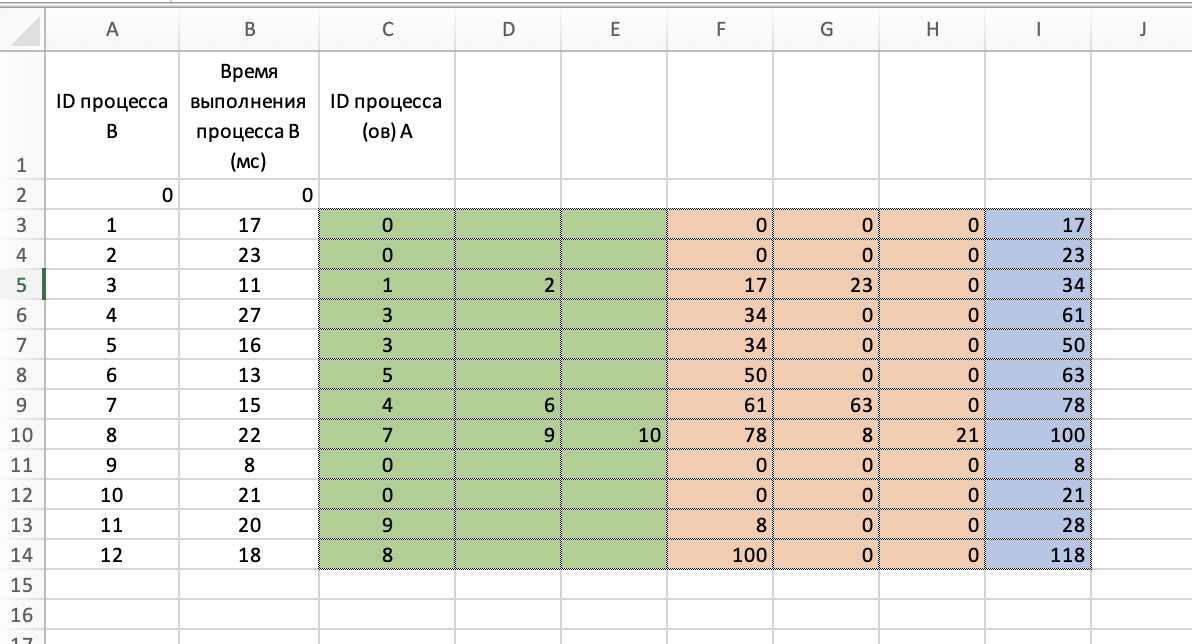Viewport: 1192px width, 644px height.
Task: Select row 5 header
Action: coord(22,286)
